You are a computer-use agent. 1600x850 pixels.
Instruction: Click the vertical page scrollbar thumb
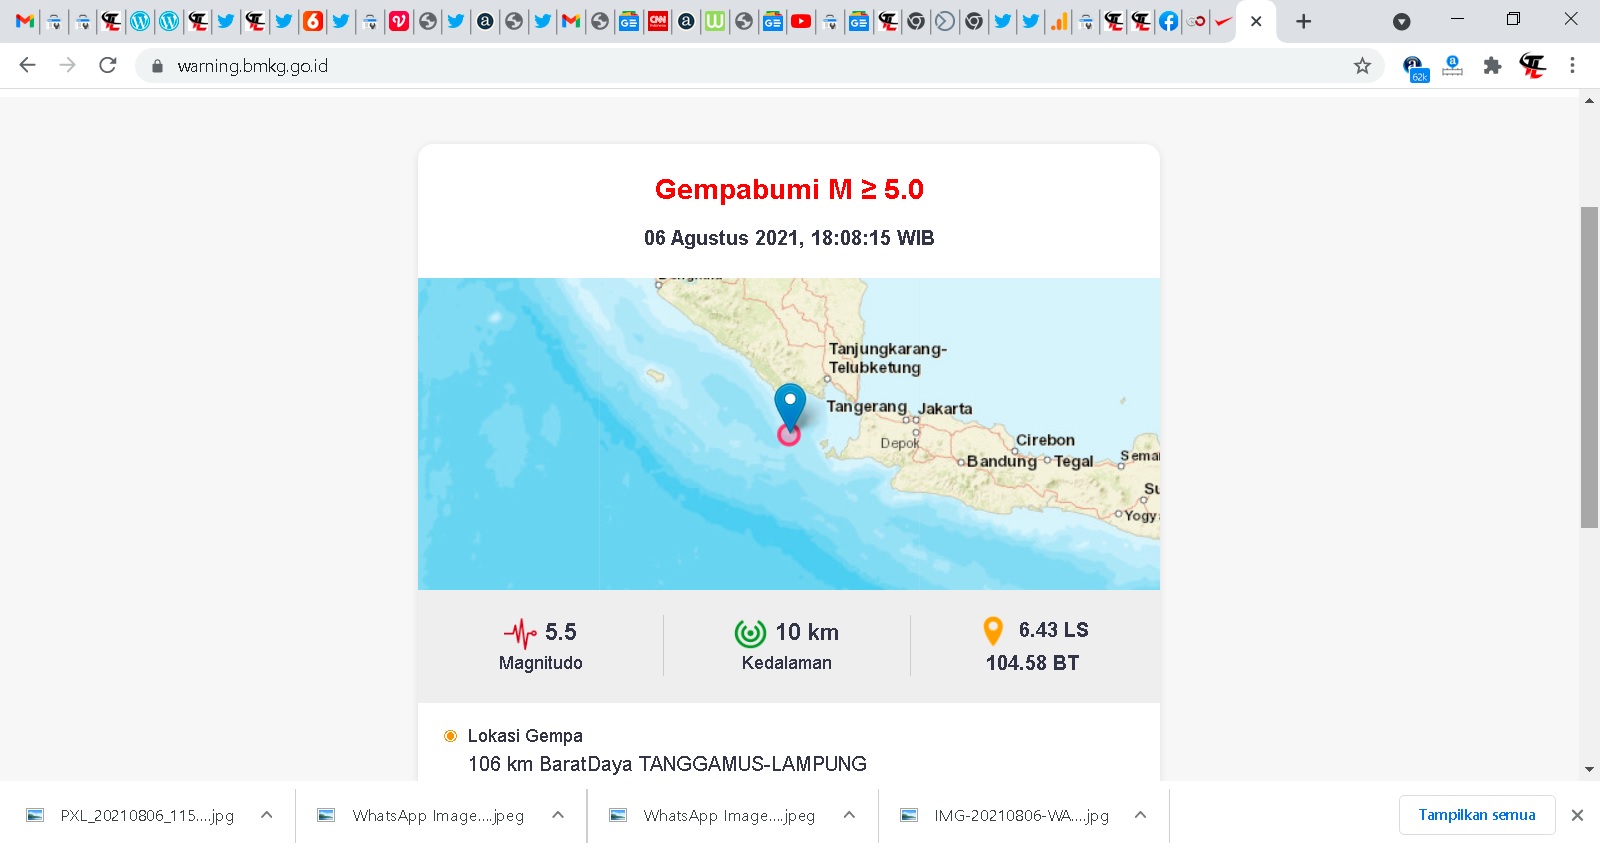click(1589, 367)
